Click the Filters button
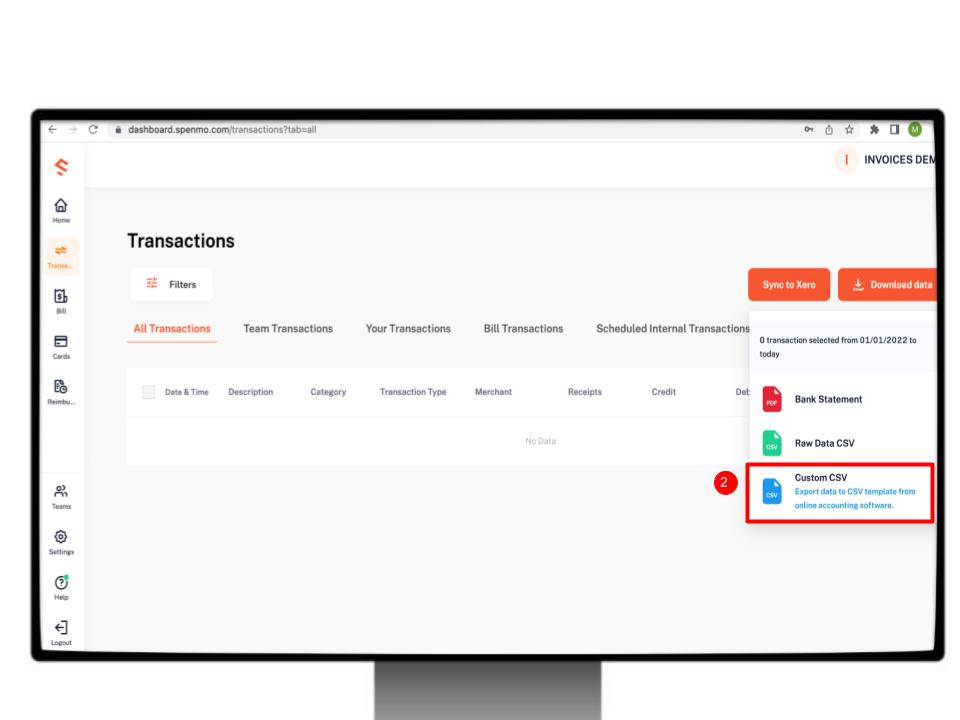Image resolution: width=960 pixels, height=720 pixels. pos(171,284)
